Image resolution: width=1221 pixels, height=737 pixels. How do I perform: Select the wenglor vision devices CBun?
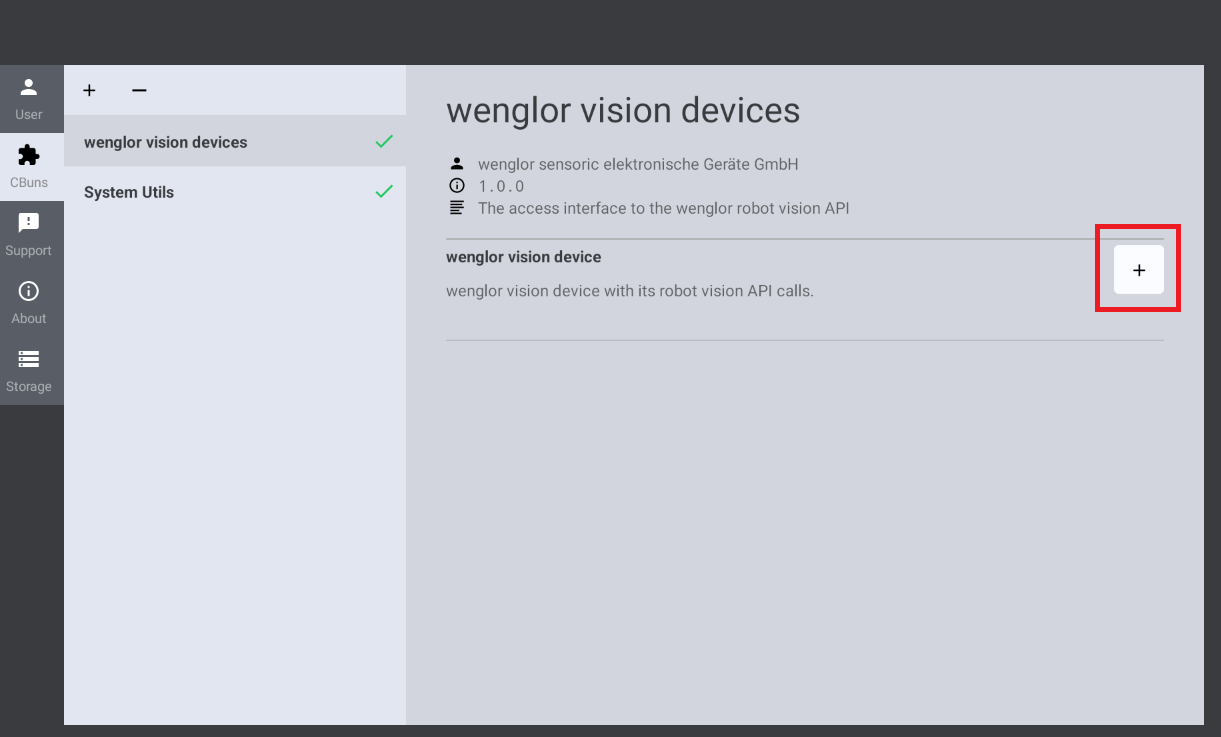click(x=165, y=142)
